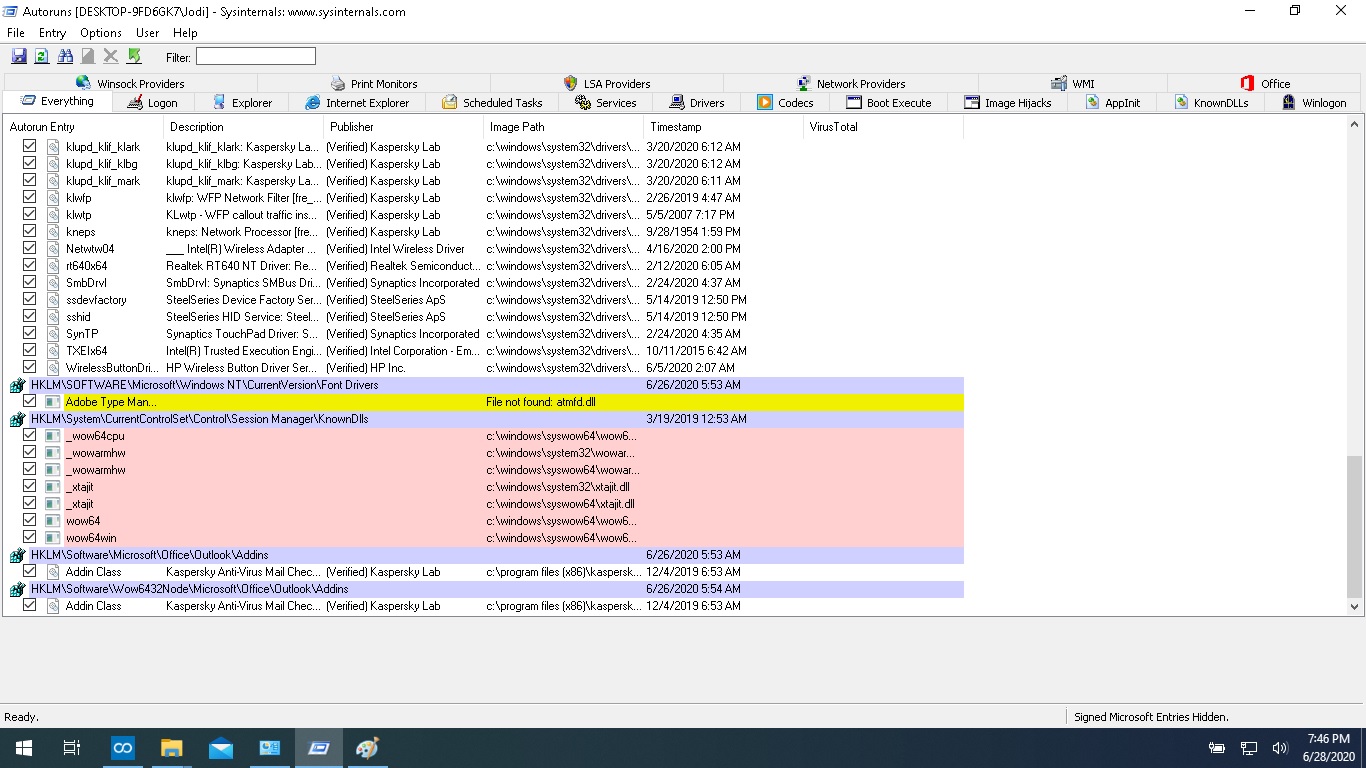Click the Jump to Entry toolbar icon
1366x768 pixels.
[134, 57]
